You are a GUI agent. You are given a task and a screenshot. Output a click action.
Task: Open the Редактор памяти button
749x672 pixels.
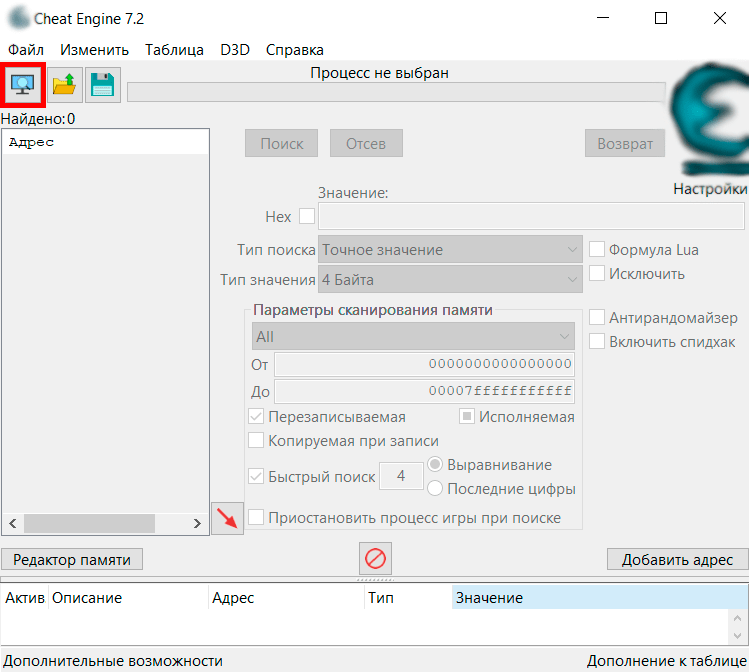point(72,559)
